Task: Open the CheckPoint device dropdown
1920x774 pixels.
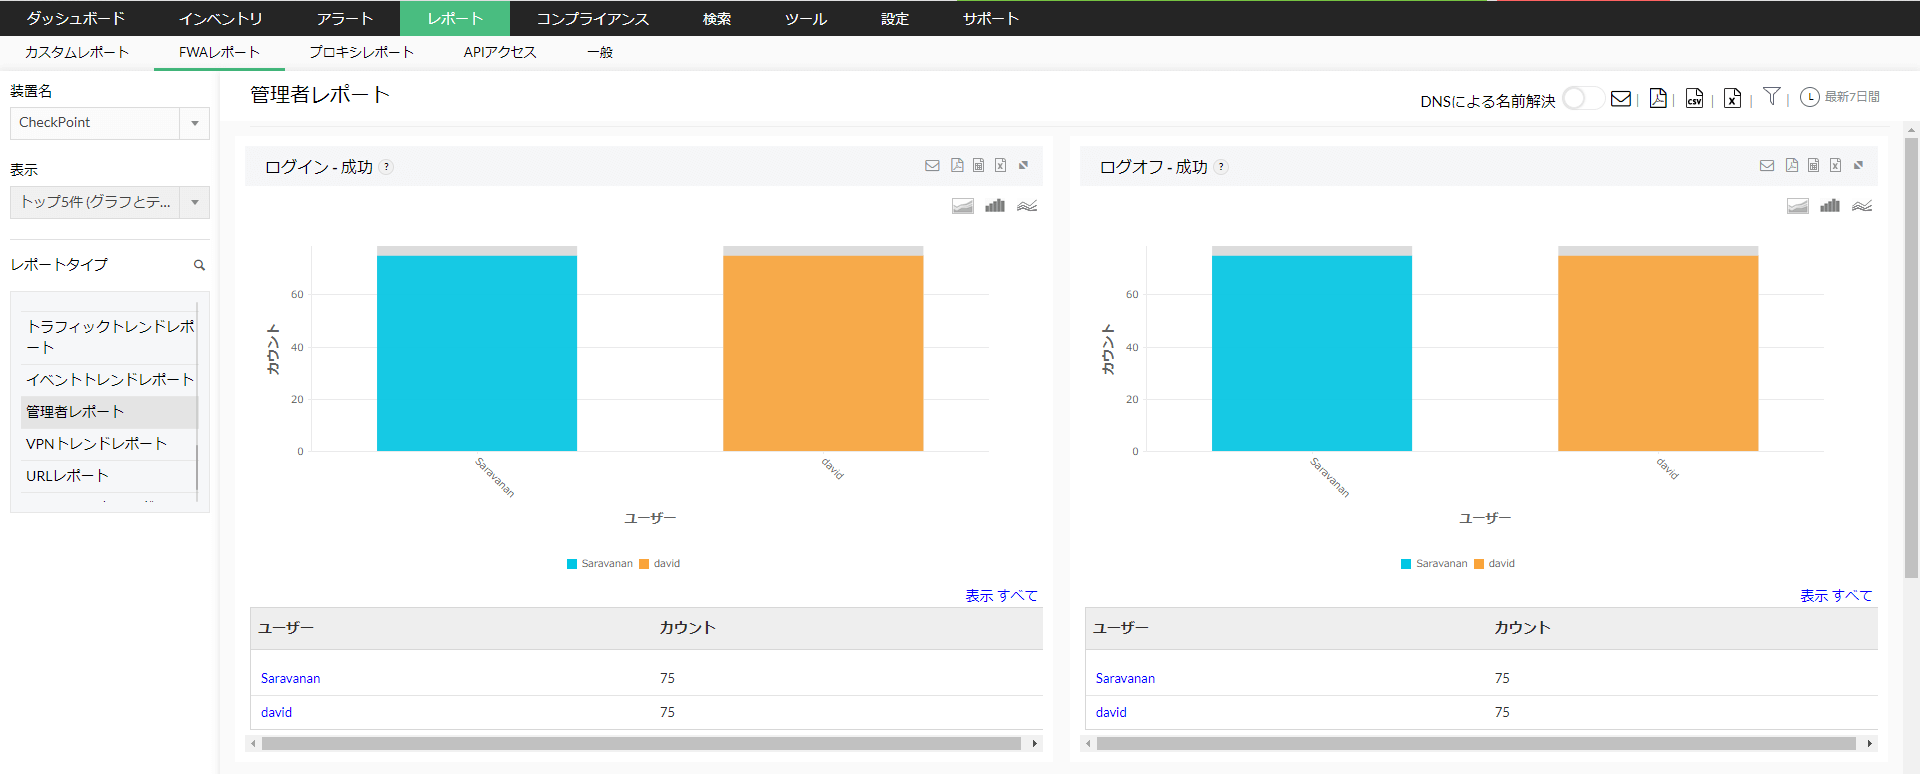Action: coord(110,123)
